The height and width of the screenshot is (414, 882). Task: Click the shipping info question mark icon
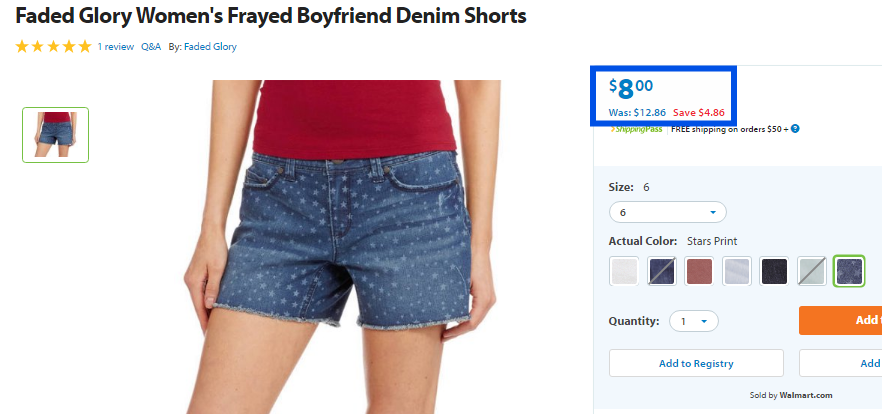795,129
